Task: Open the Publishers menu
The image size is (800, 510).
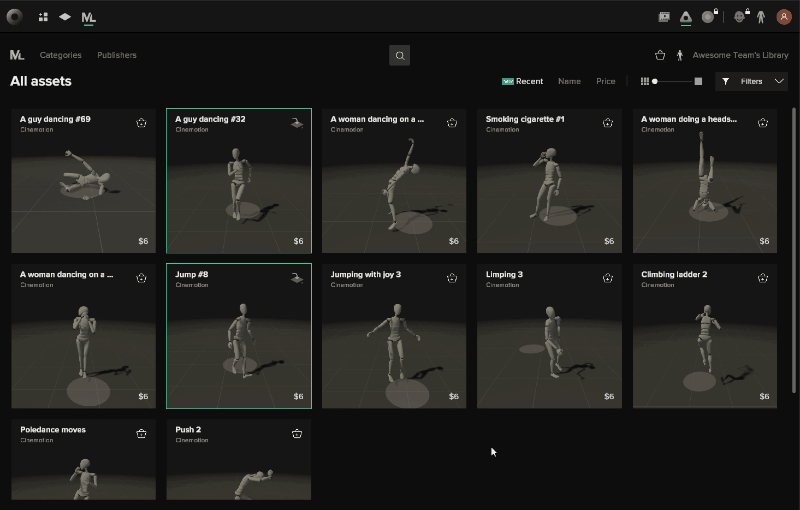Action: tap(117, 55)
